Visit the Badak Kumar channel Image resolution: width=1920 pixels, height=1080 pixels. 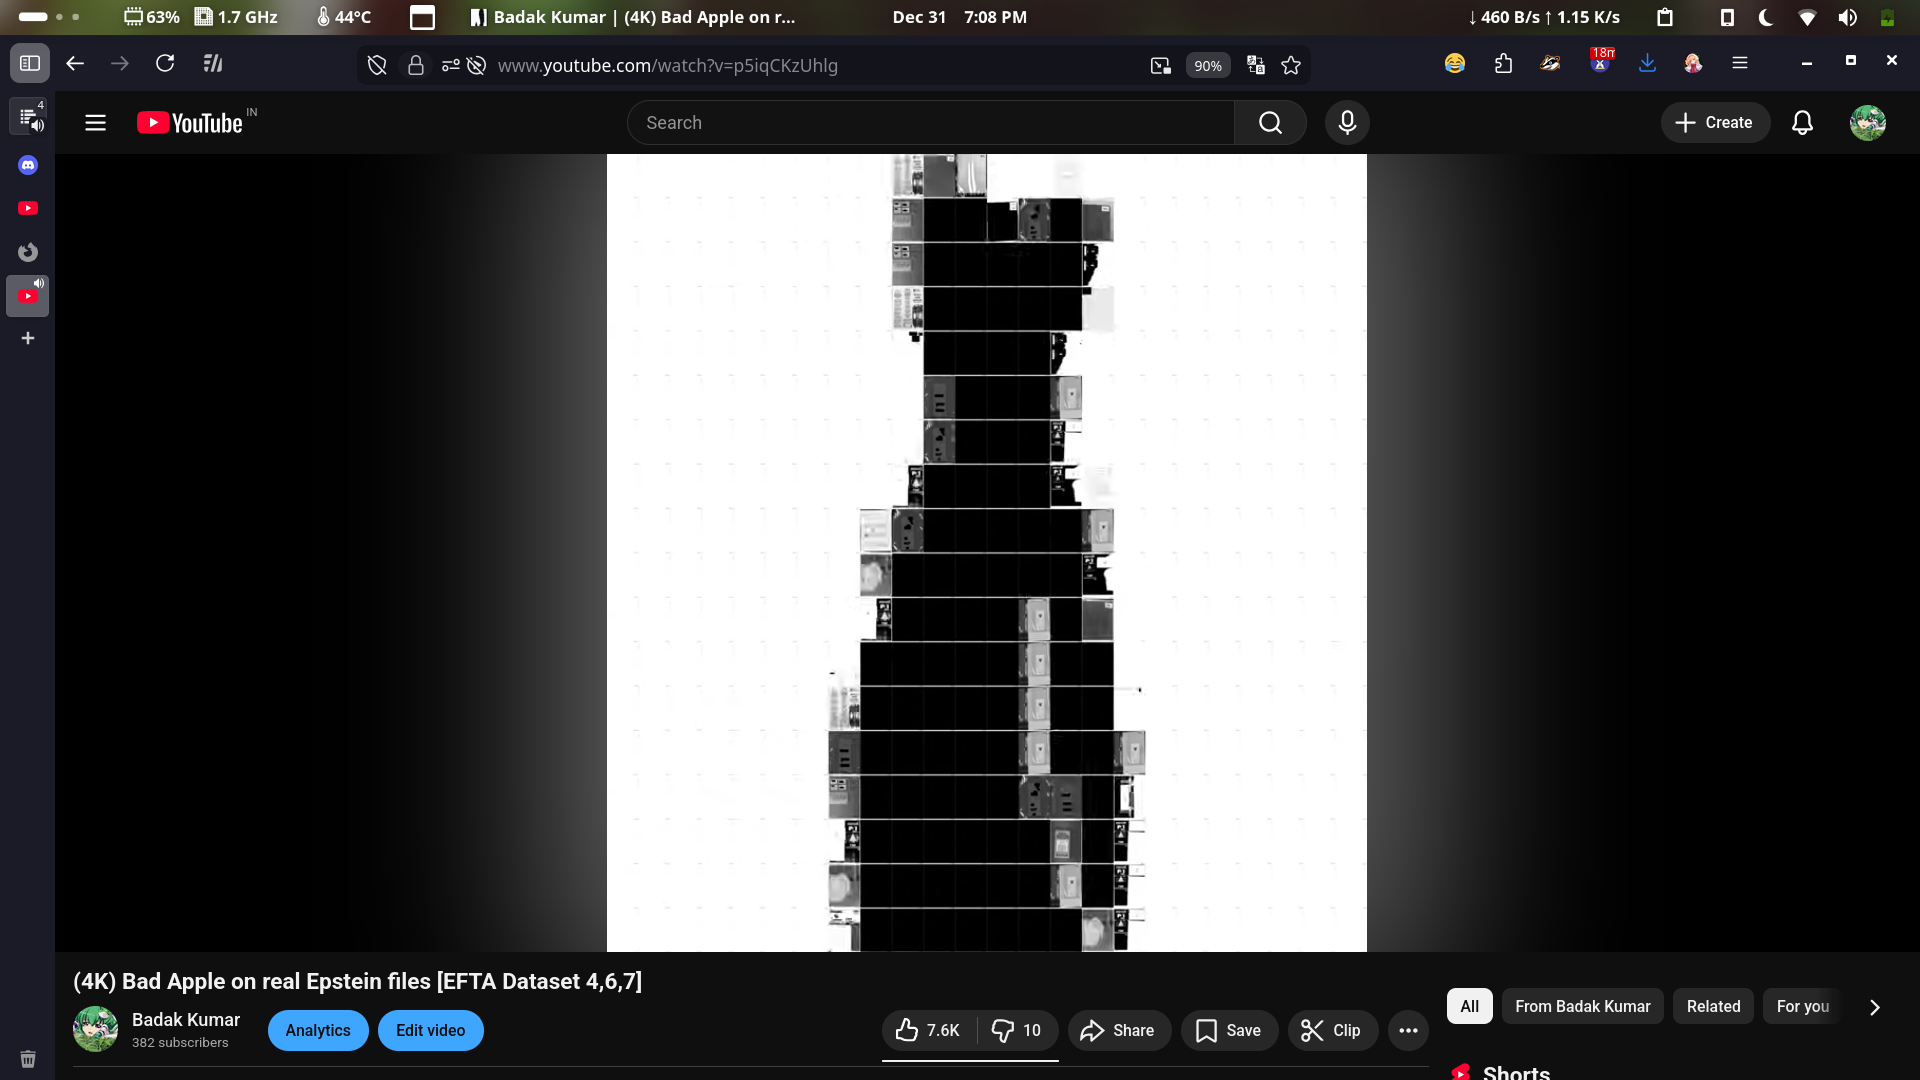click(x=186, y=1019)
